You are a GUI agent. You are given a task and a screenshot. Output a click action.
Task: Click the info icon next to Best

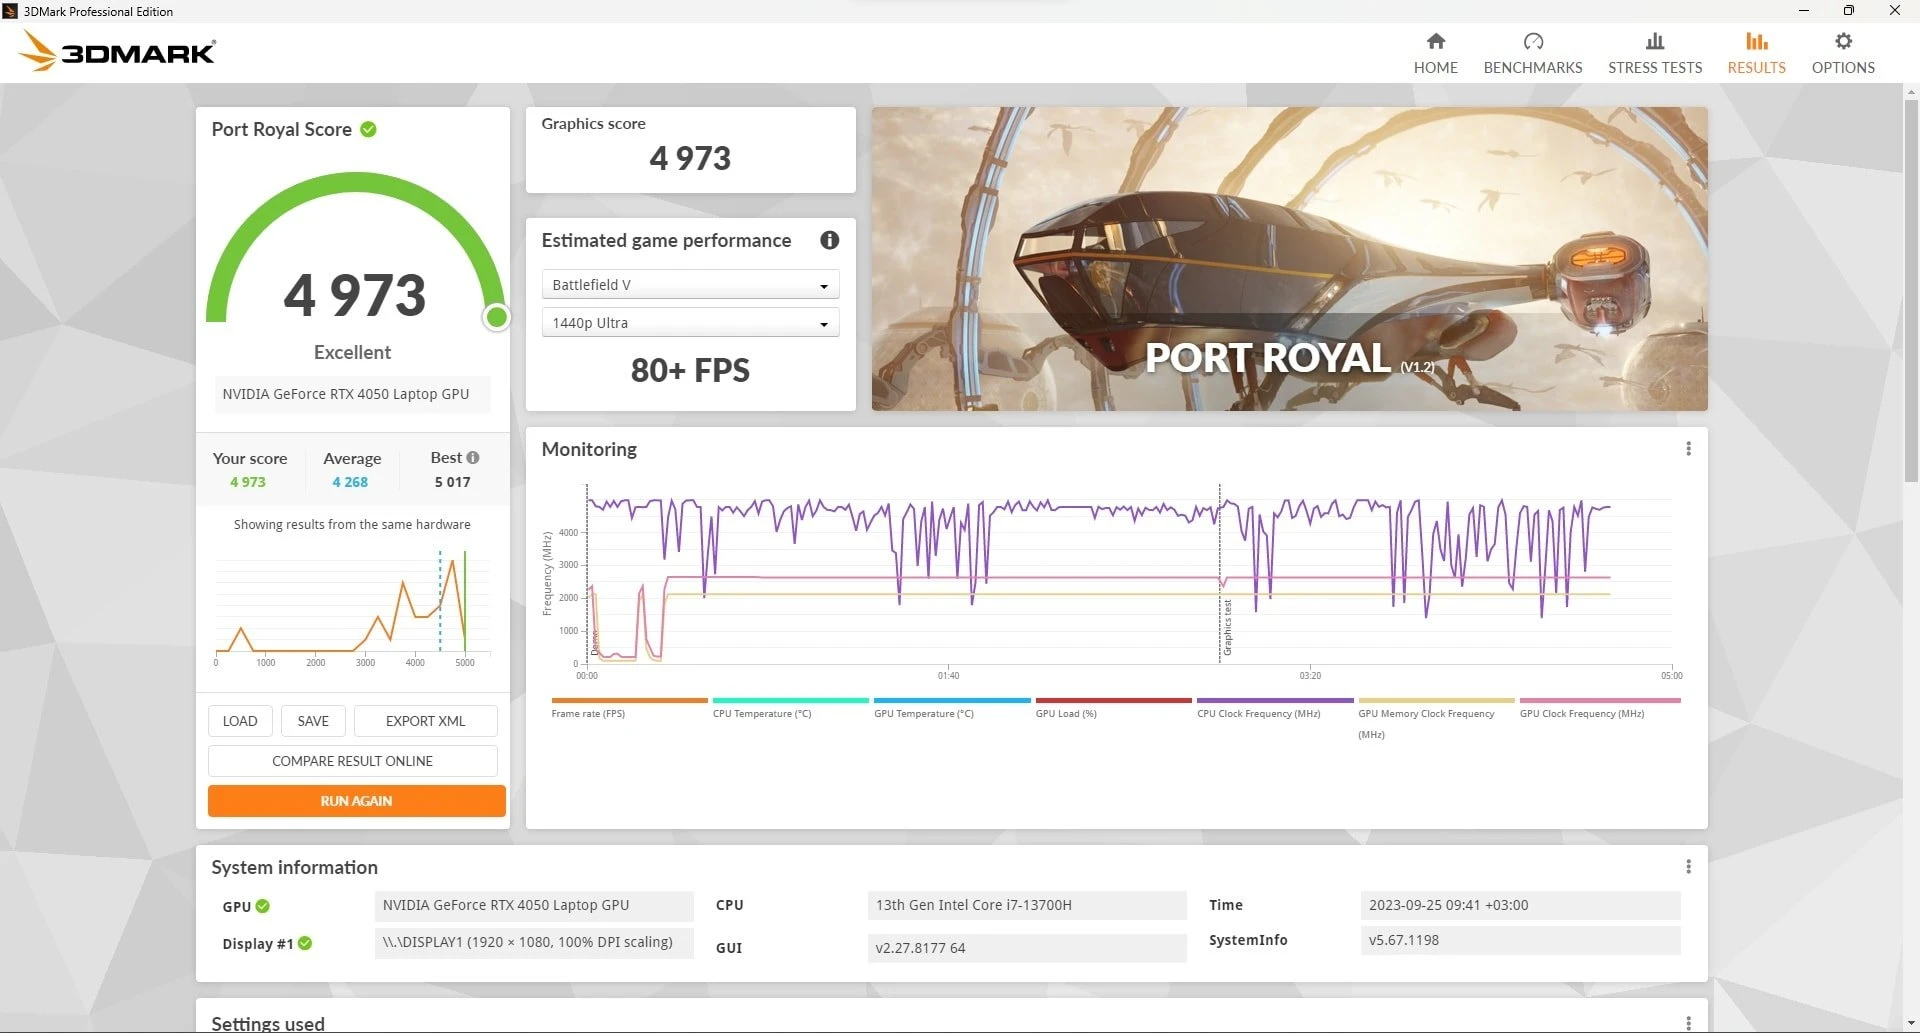coord(473,457)
